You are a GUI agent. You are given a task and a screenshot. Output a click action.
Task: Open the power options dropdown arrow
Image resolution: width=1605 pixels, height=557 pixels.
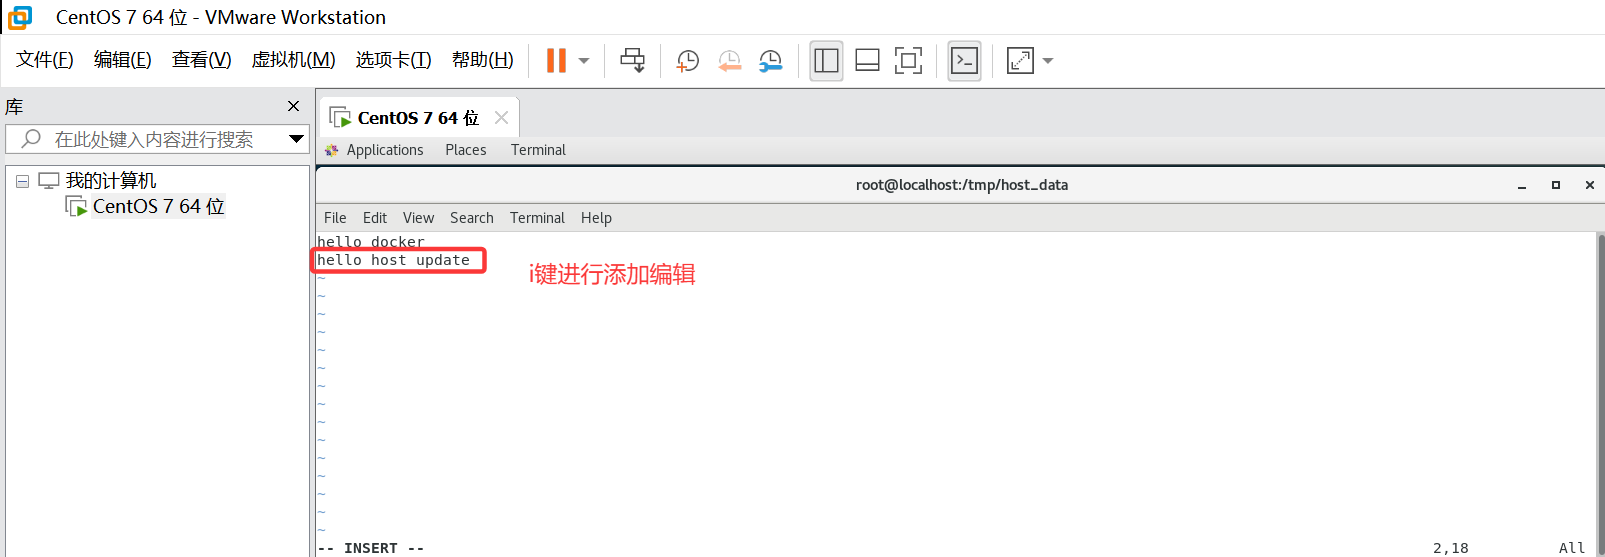point(584,61)
